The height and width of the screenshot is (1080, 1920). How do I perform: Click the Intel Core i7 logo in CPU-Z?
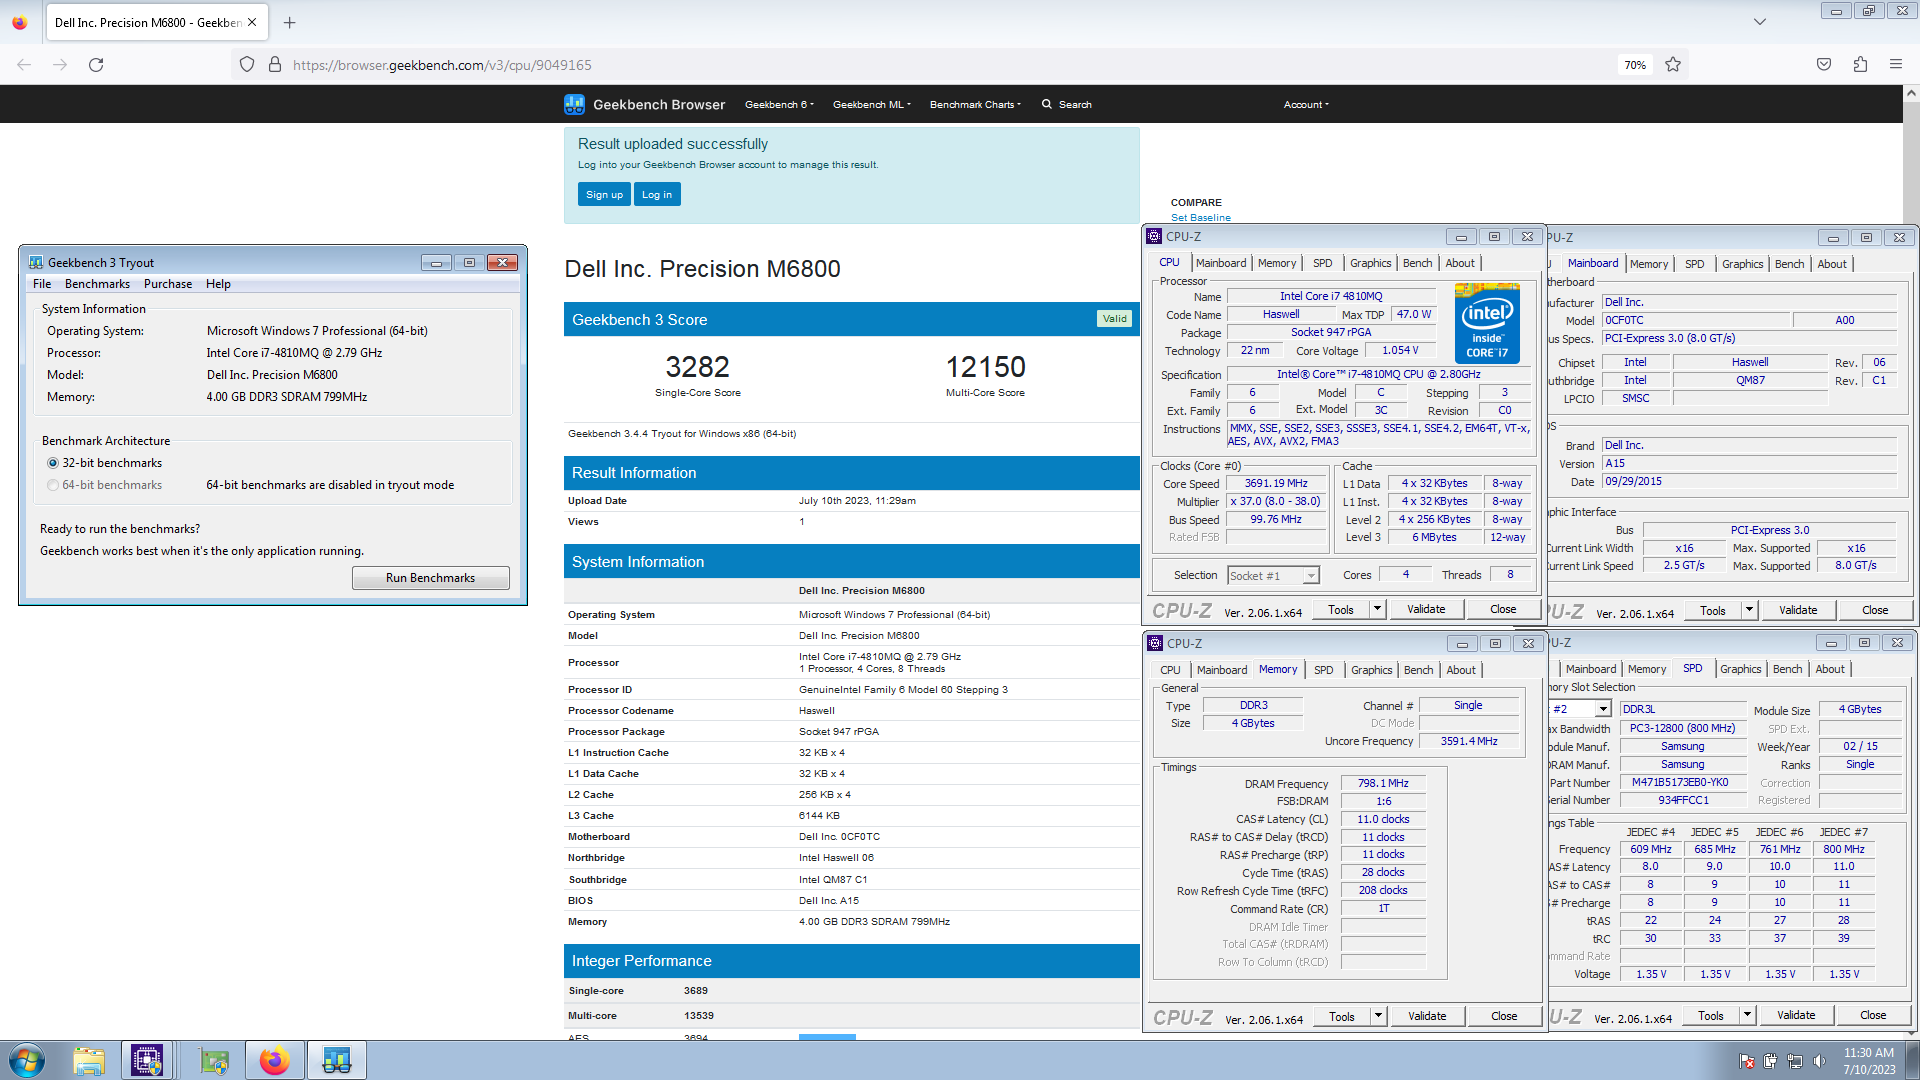[1487, 323]
